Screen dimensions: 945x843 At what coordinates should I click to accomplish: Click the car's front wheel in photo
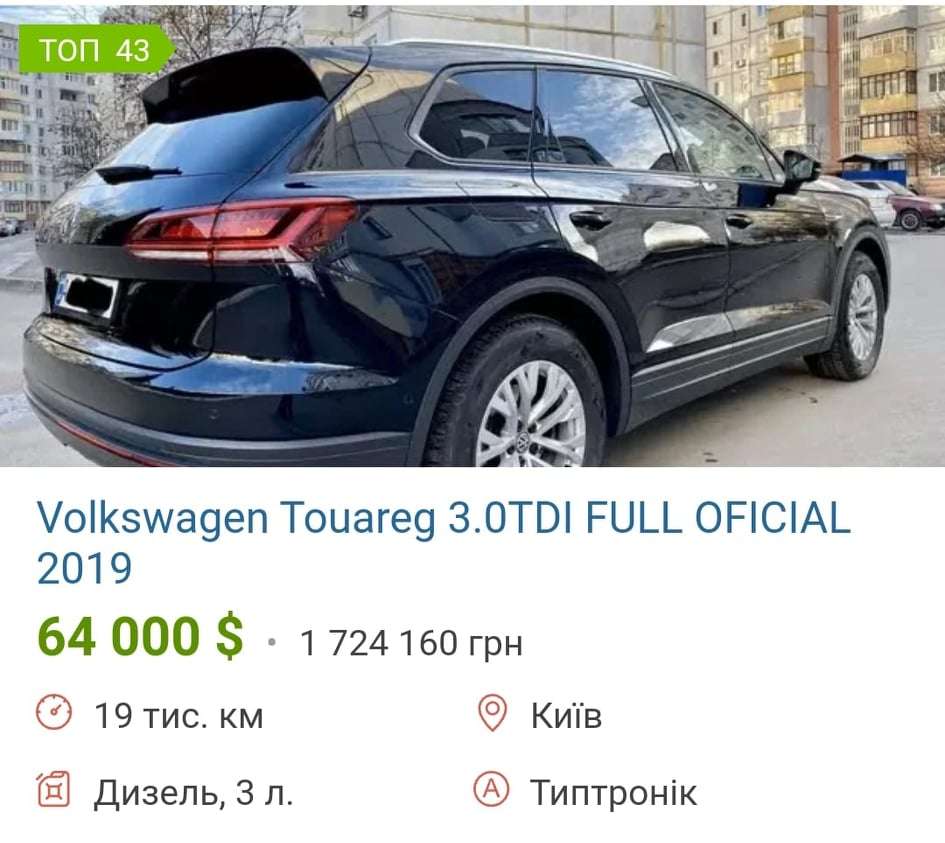point(853,316)
